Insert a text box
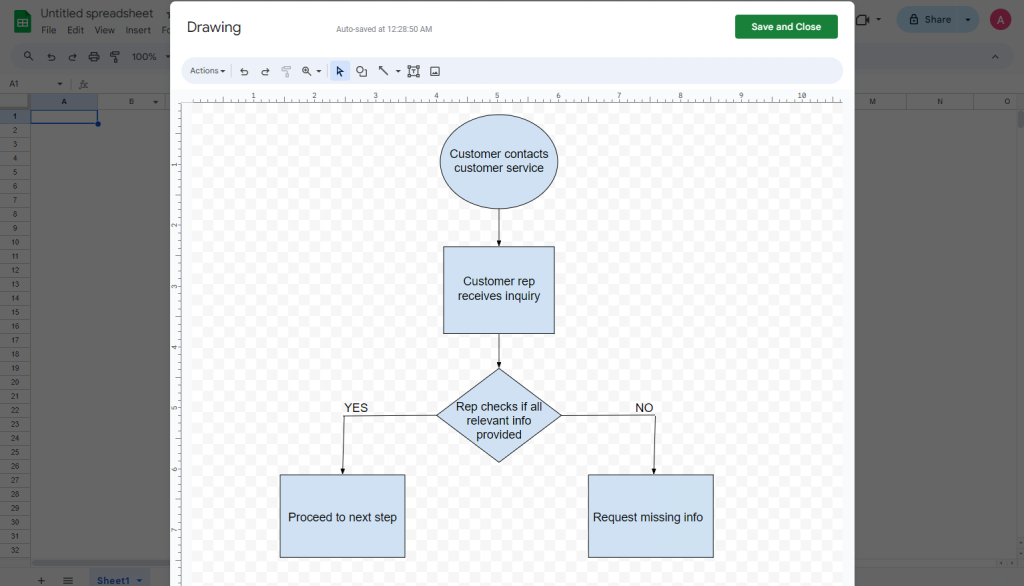Image resolution: width=1024 pixels, height=586 pixels. pyautogui.click(x=413, y=71)
